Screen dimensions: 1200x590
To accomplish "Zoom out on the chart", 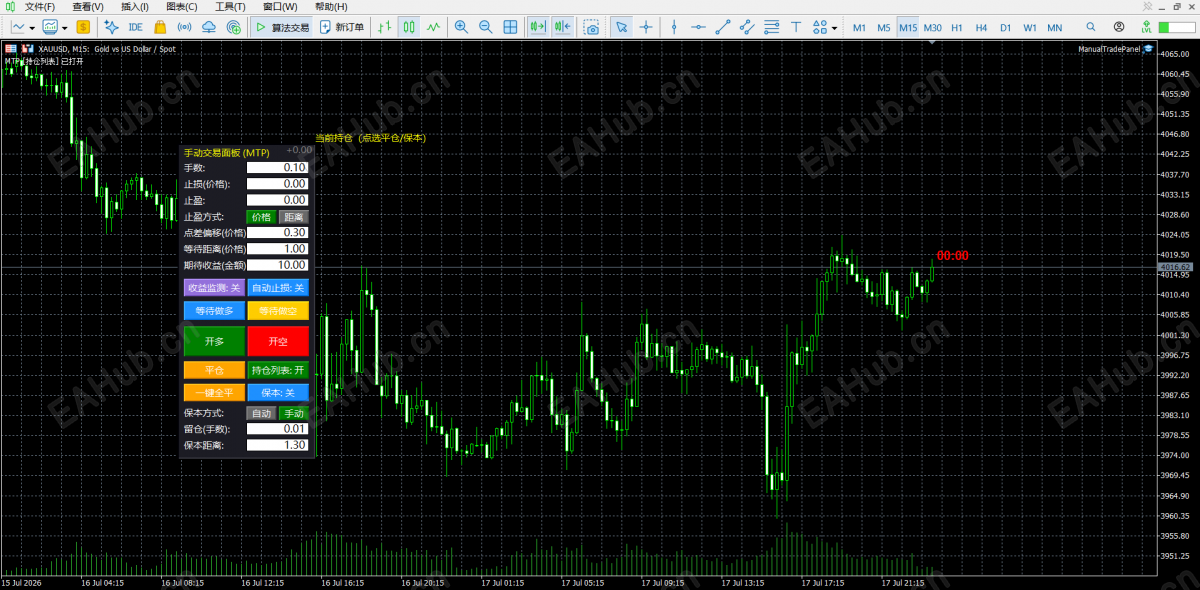I will 485,27.
